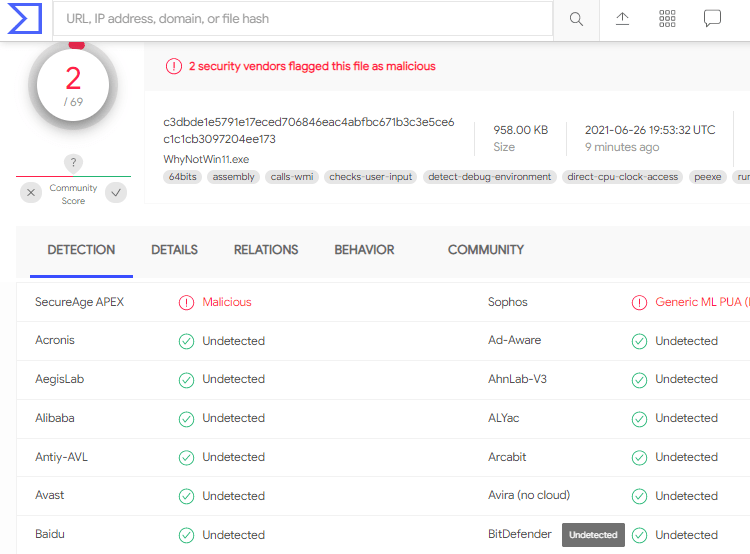Click the detect-debug-environment tag
Viewport: 750px width, 554px height.
click(x=489, y=177)
